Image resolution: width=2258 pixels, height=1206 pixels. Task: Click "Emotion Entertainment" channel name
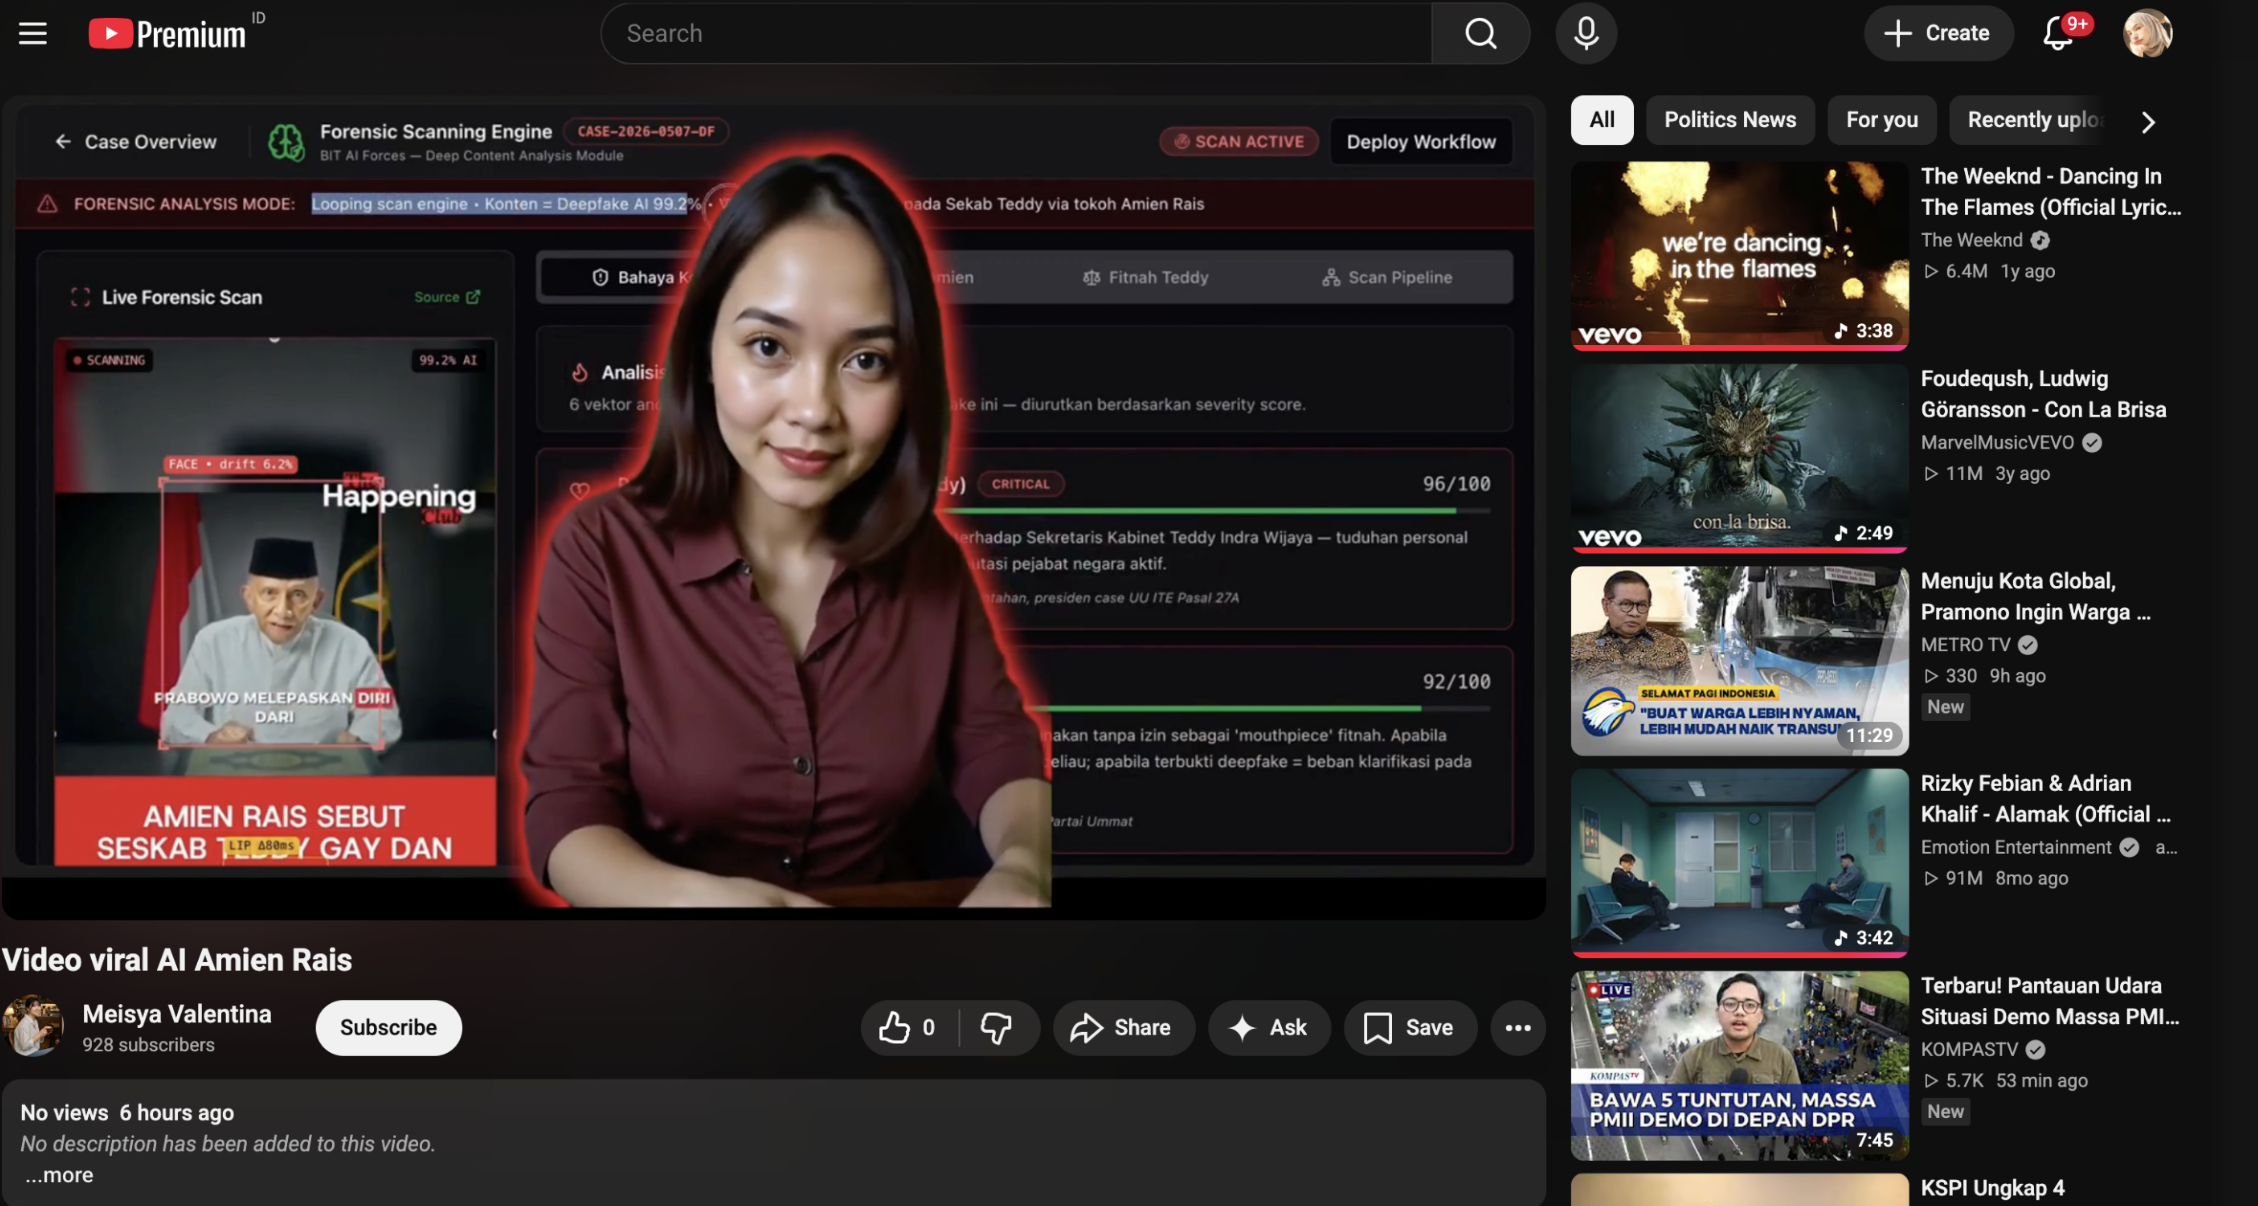click(2016, 847)
